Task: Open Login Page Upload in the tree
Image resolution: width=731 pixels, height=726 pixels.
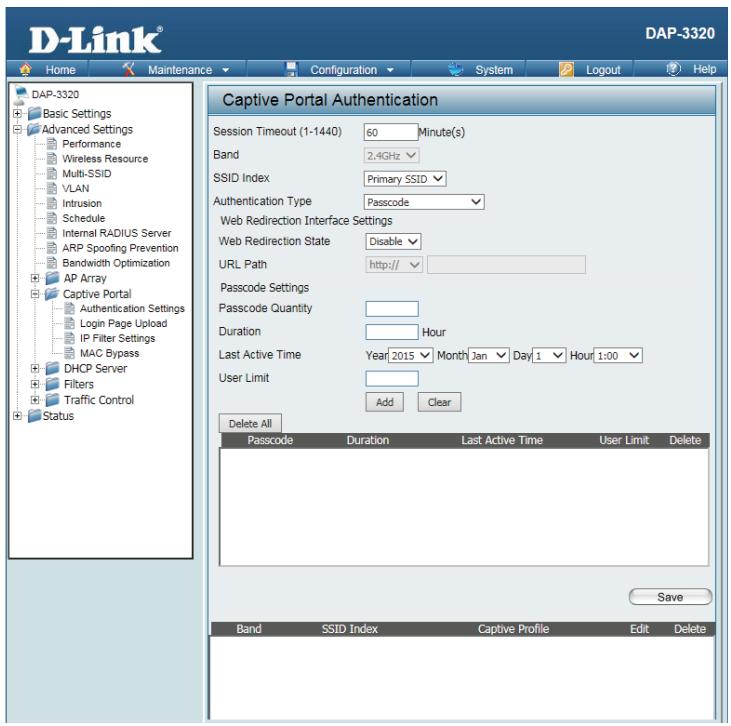Action: tap(124, 324)
